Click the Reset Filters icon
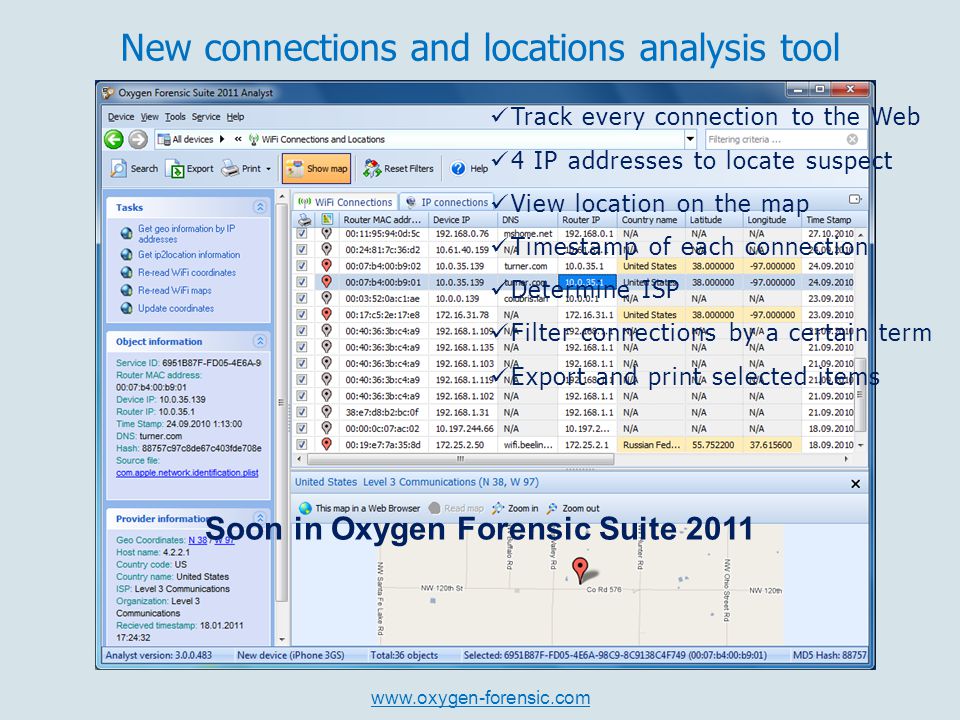Image resolution: width=960 pixels, height=720 pixels. (371, 168)
